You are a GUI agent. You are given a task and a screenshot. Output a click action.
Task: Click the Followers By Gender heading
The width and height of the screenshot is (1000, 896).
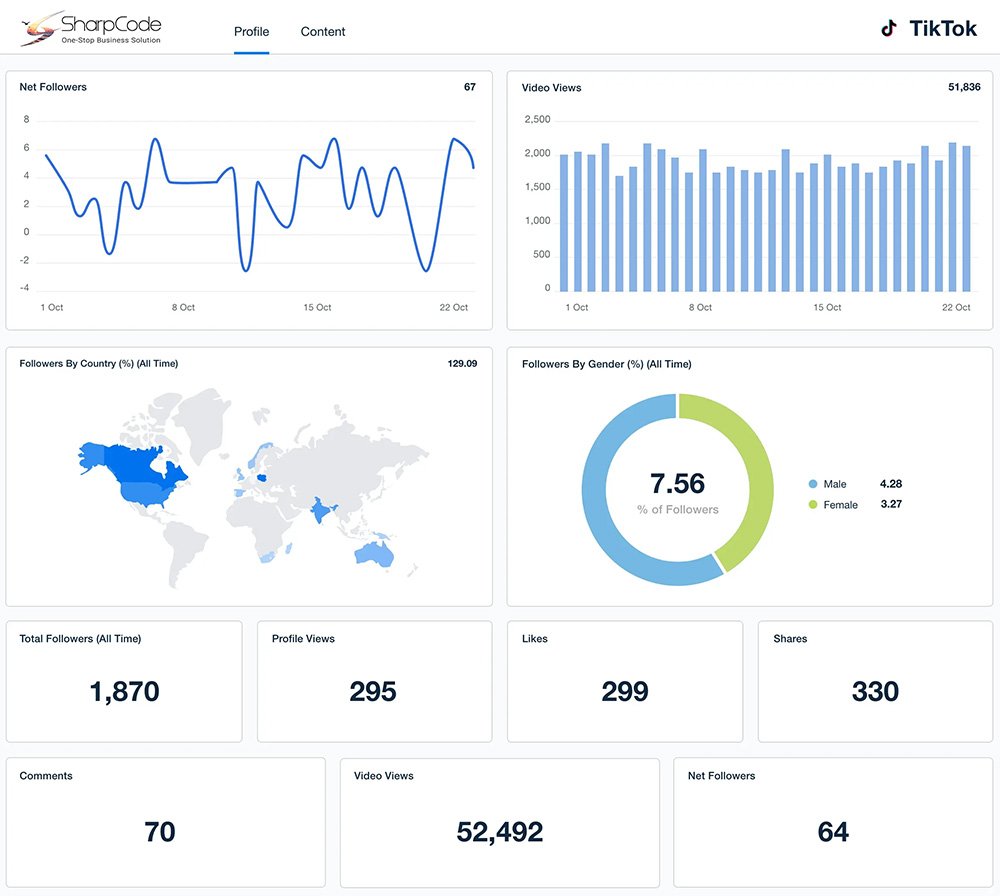[606, 364]
